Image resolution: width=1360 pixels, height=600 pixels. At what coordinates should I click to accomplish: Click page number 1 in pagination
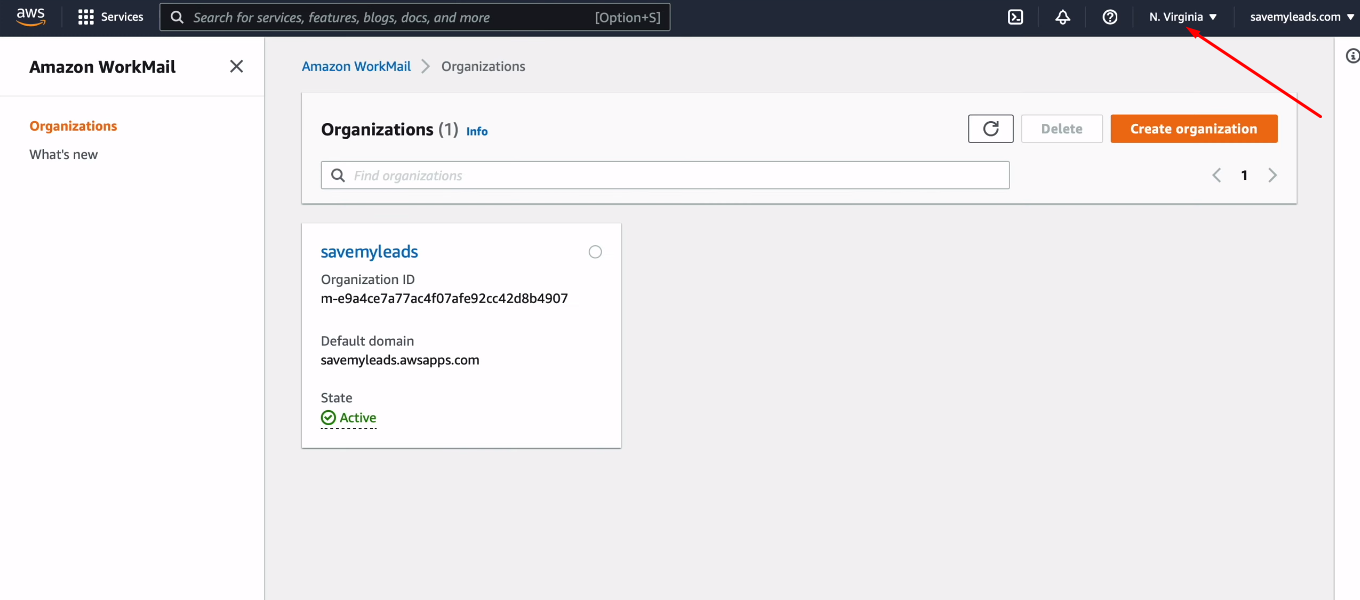(x=1244, y=175)
